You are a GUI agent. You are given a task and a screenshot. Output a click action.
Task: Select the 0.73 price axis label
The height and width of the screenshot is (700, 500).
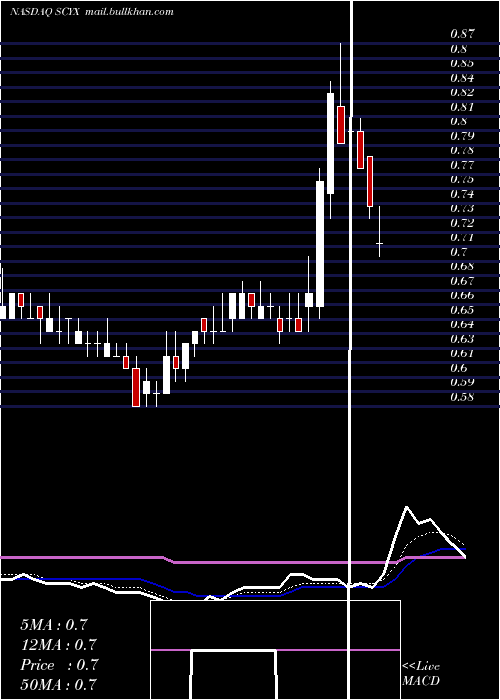click(x=462, y=208)
